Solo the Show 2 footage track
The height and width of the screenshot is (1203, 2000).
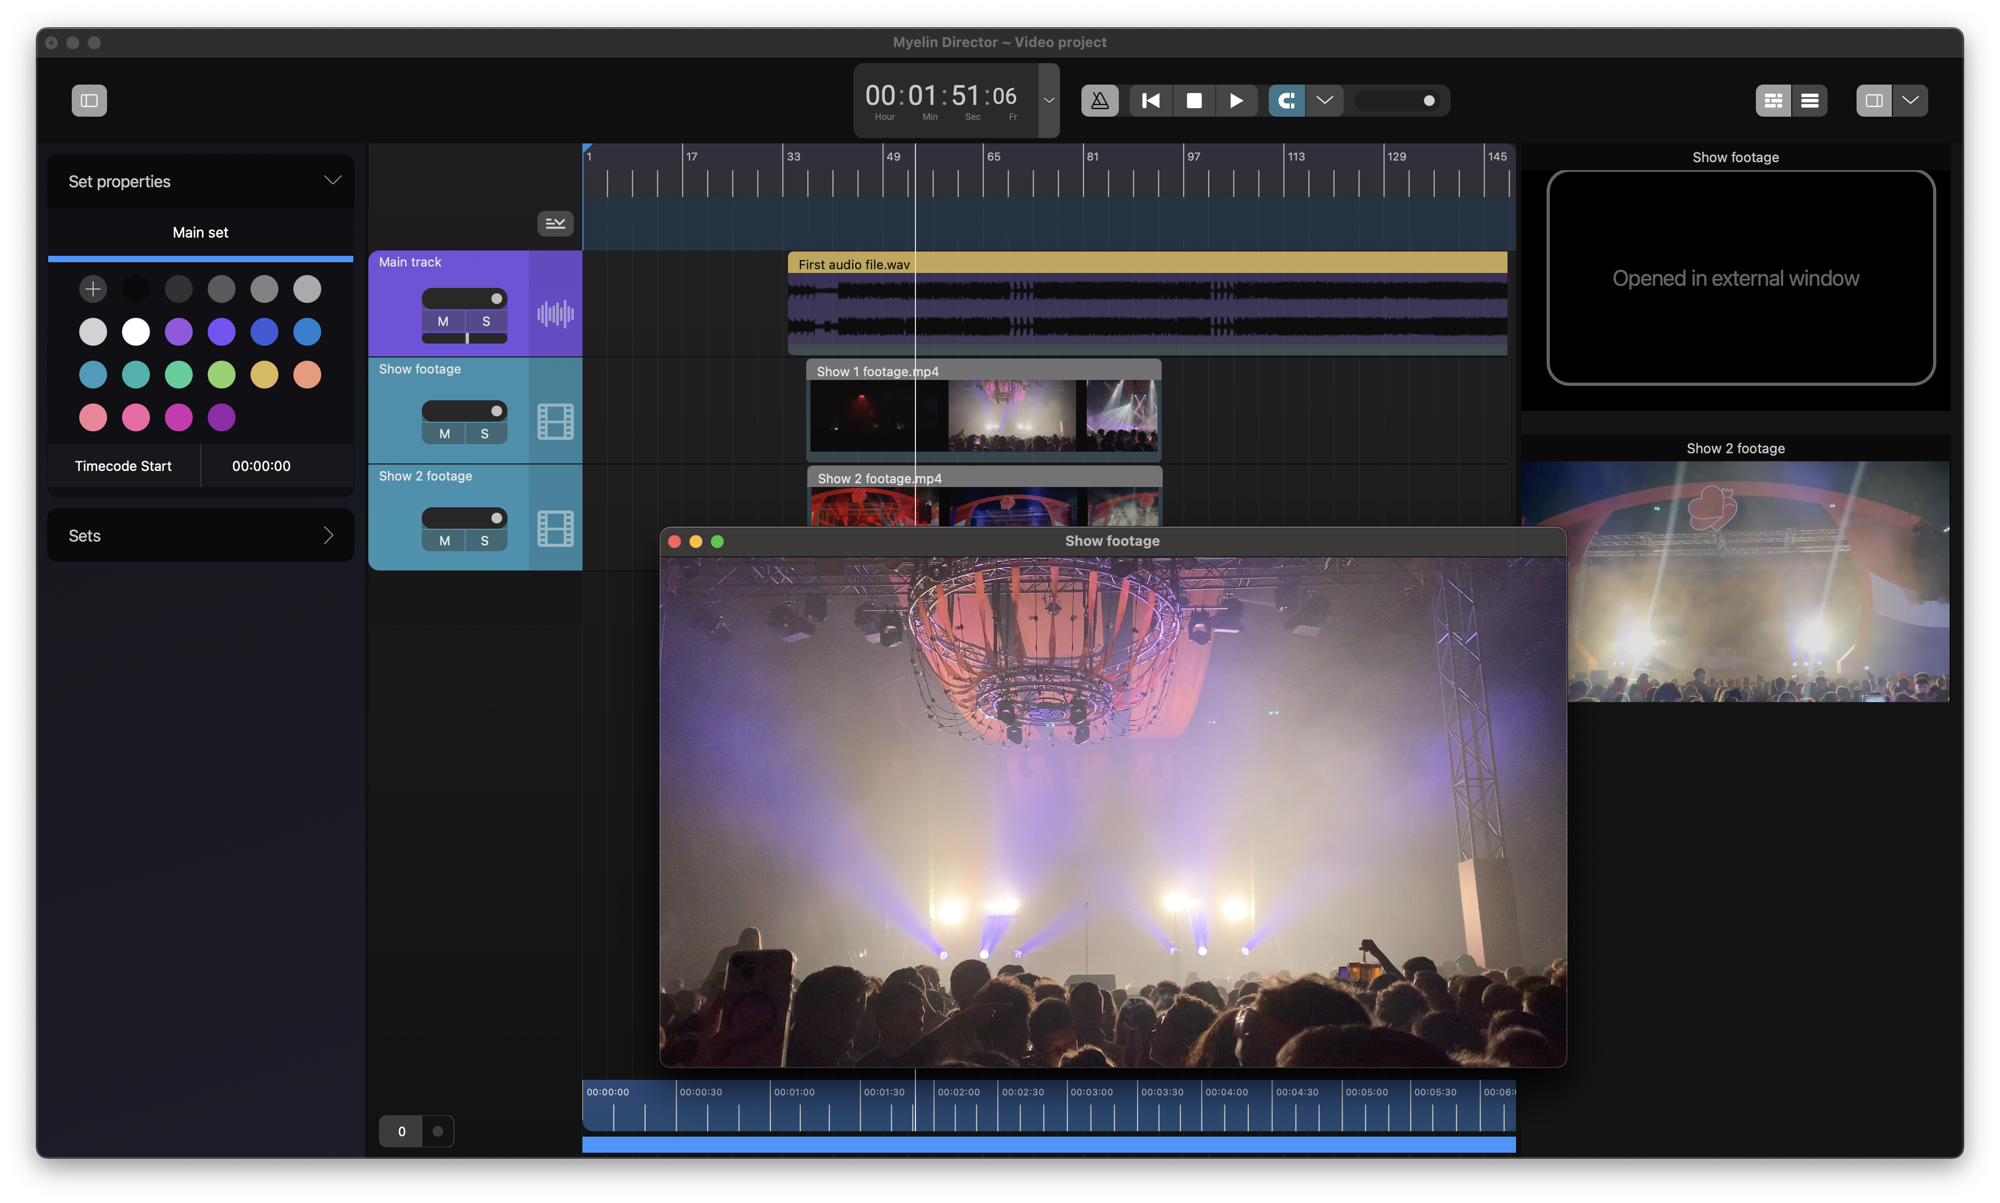(x=485, y=540)
